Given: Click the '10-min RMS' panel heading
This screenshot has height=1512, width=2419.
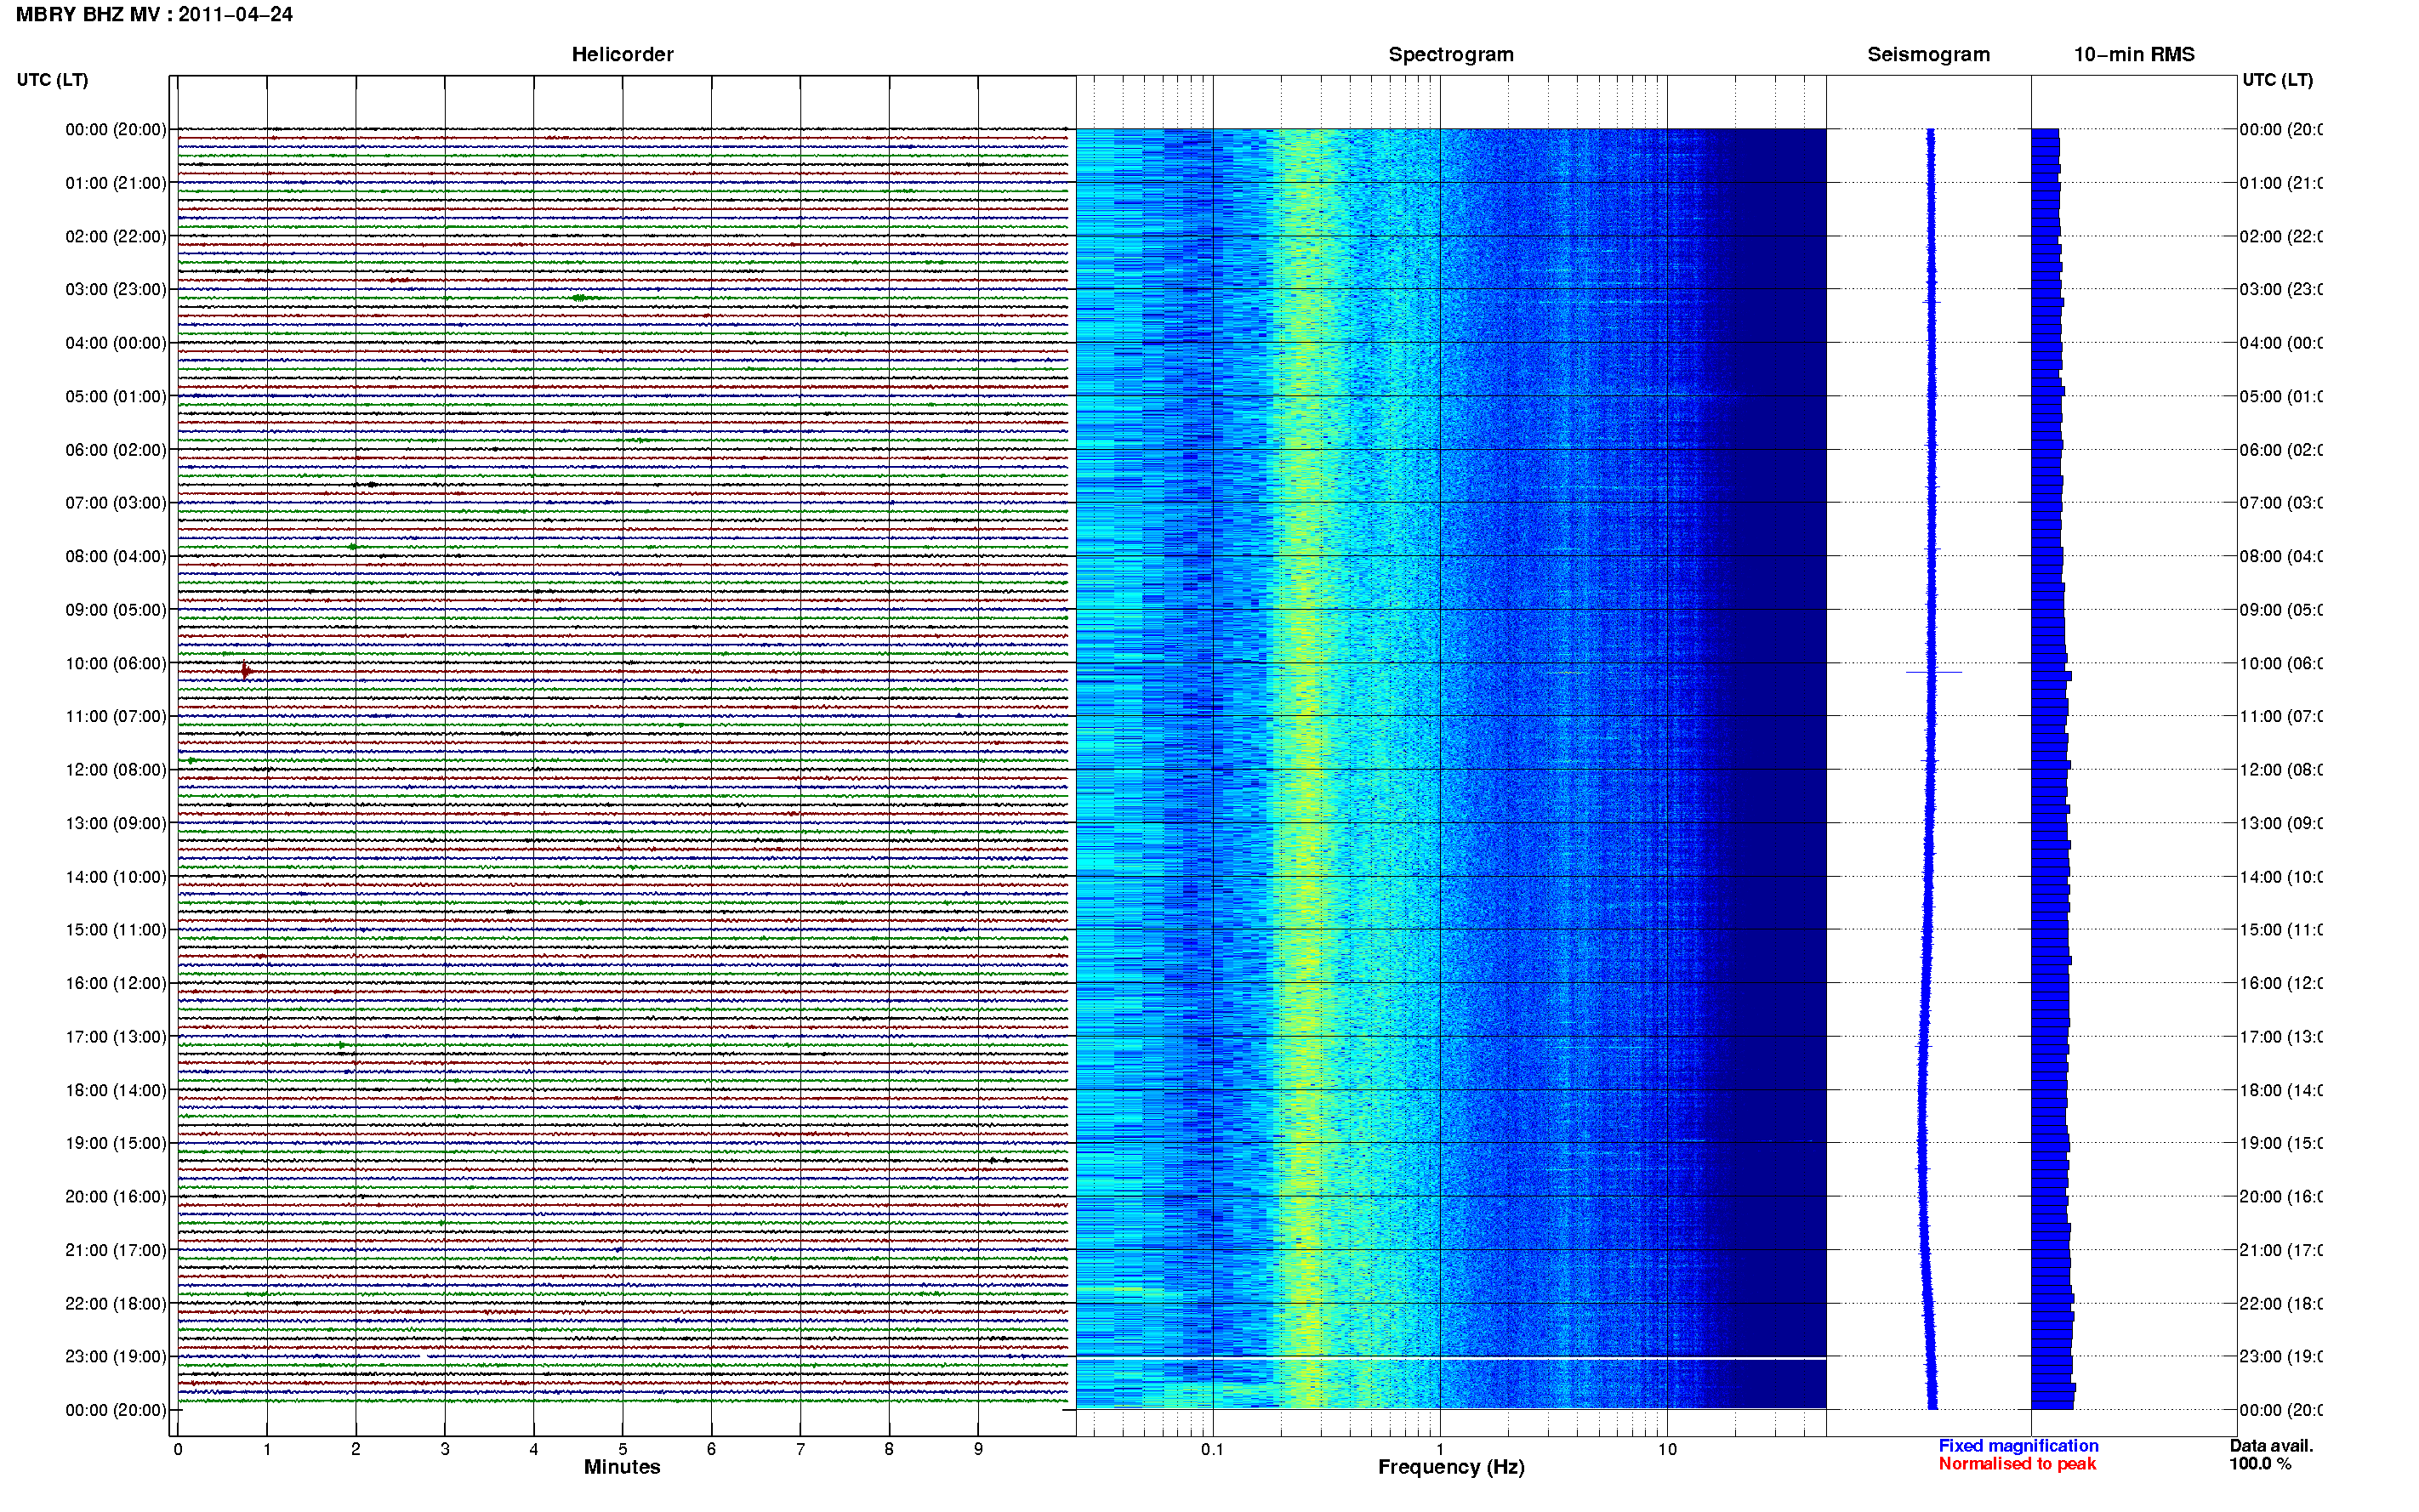Looking at the screenshot, I should (2134, 55).
